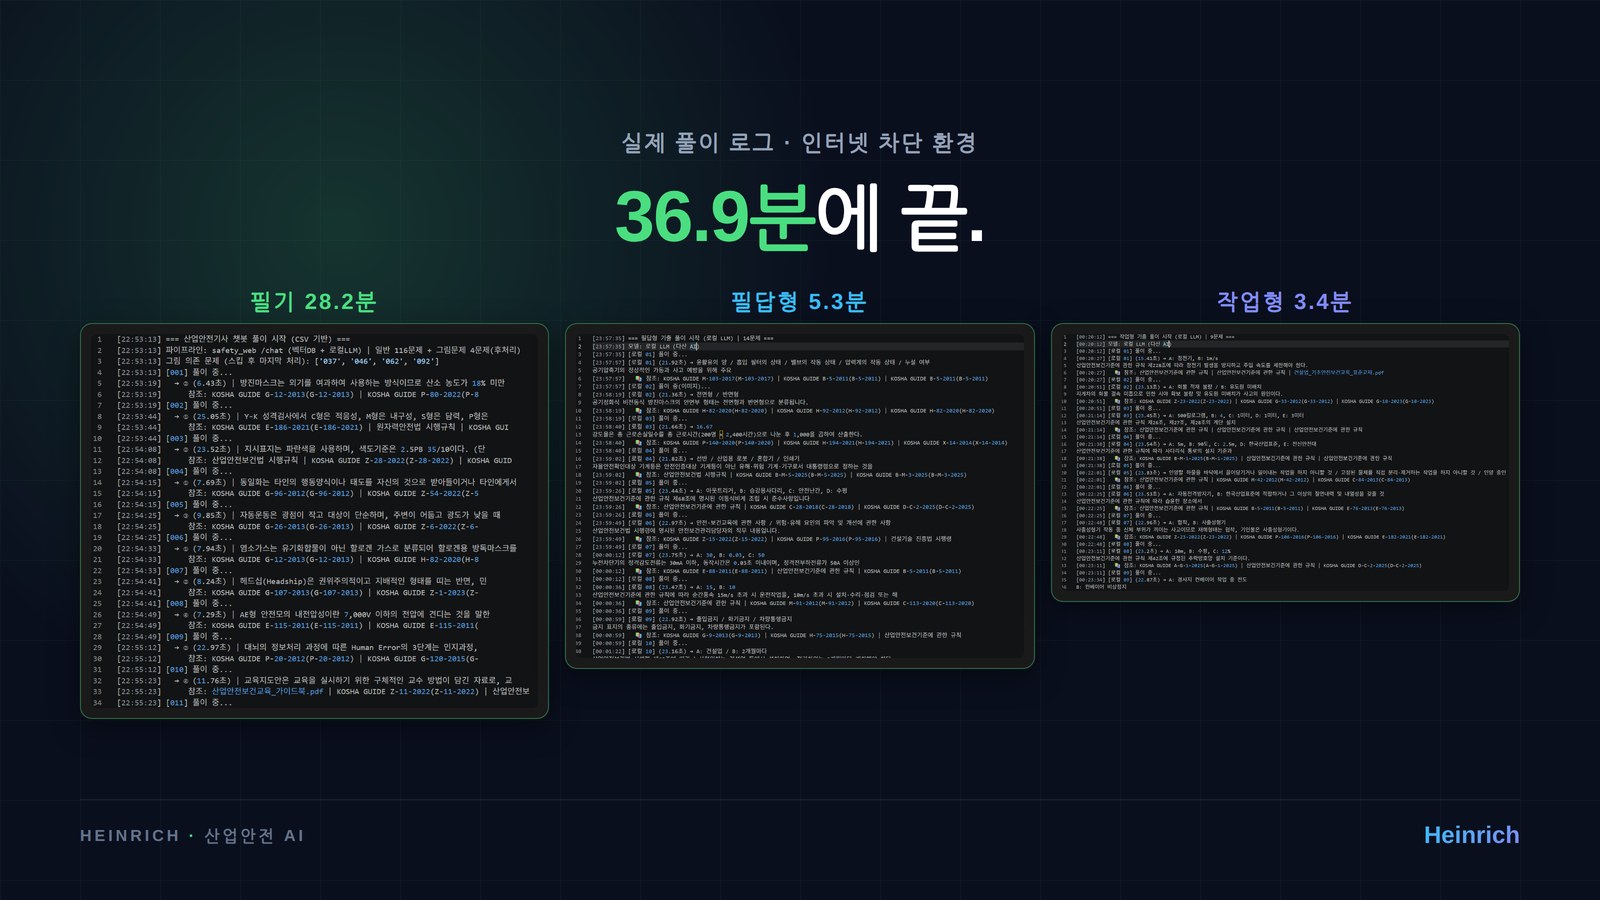Click the '필기 28.2분' heading
This screenshot has height=900, width=1600.
(313, 301)
